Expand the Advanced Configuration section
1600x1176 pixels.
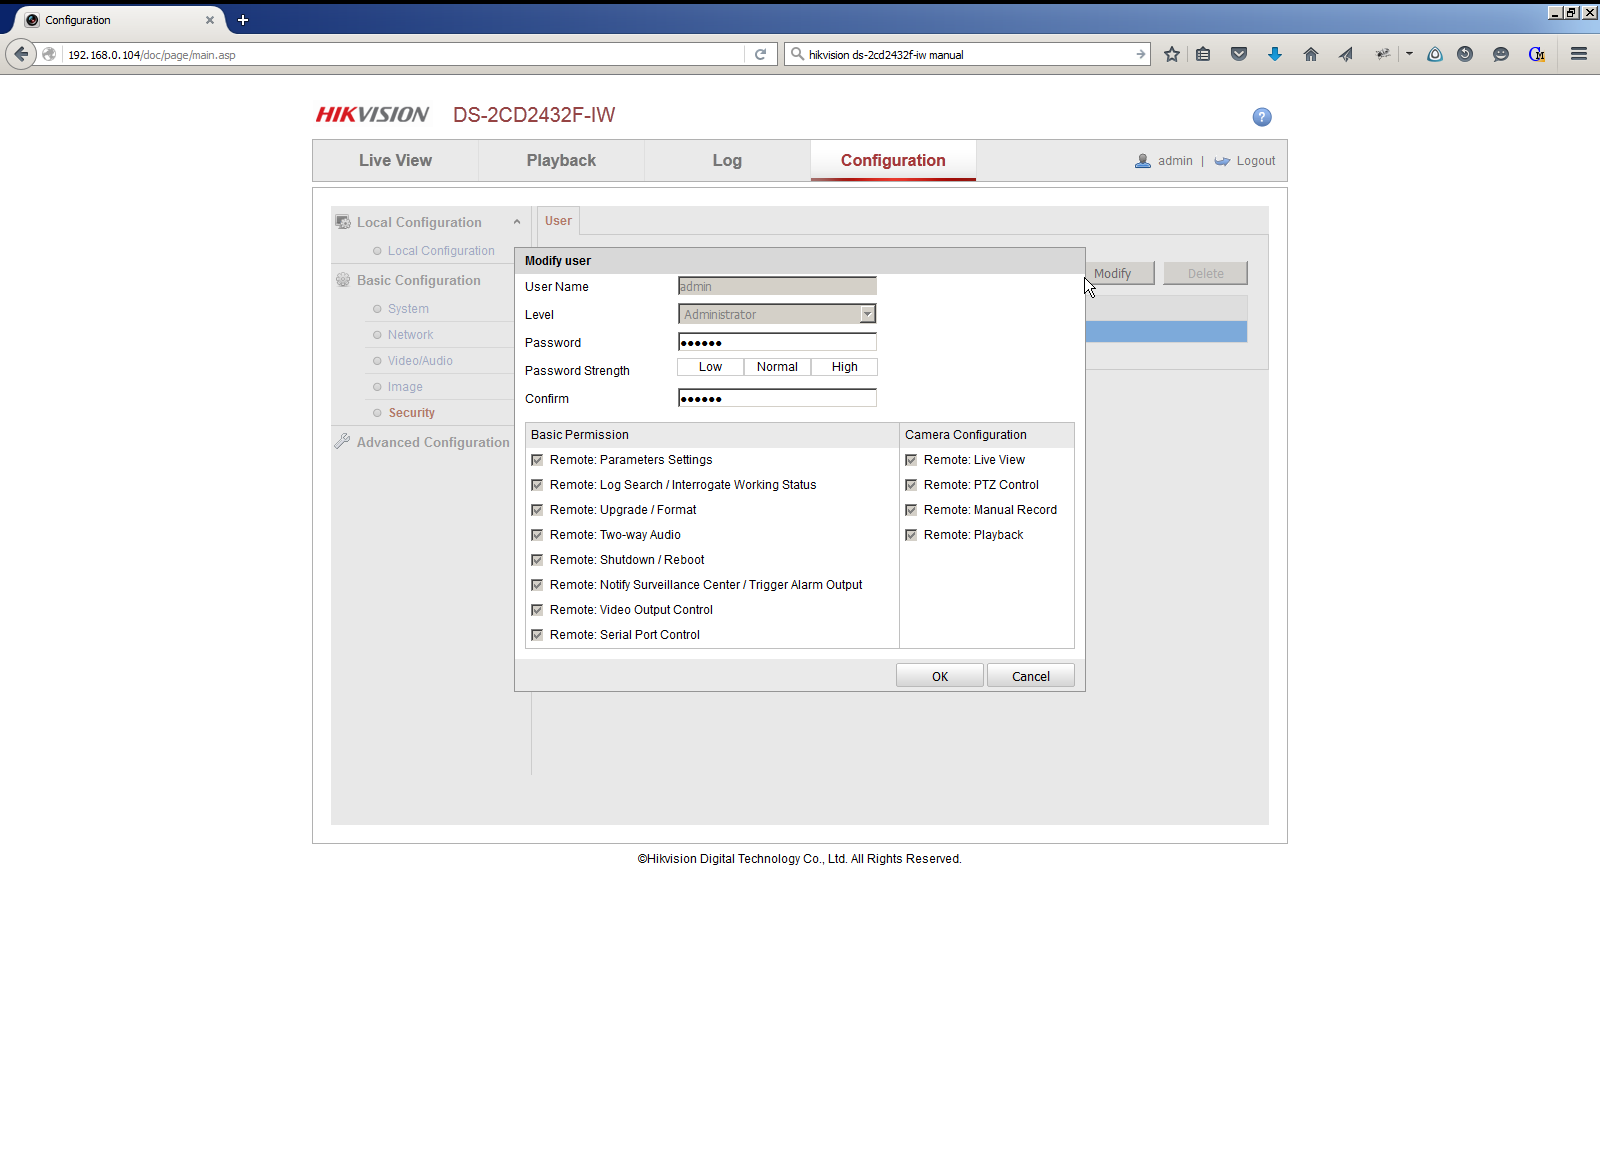click(x=433, y=442)
